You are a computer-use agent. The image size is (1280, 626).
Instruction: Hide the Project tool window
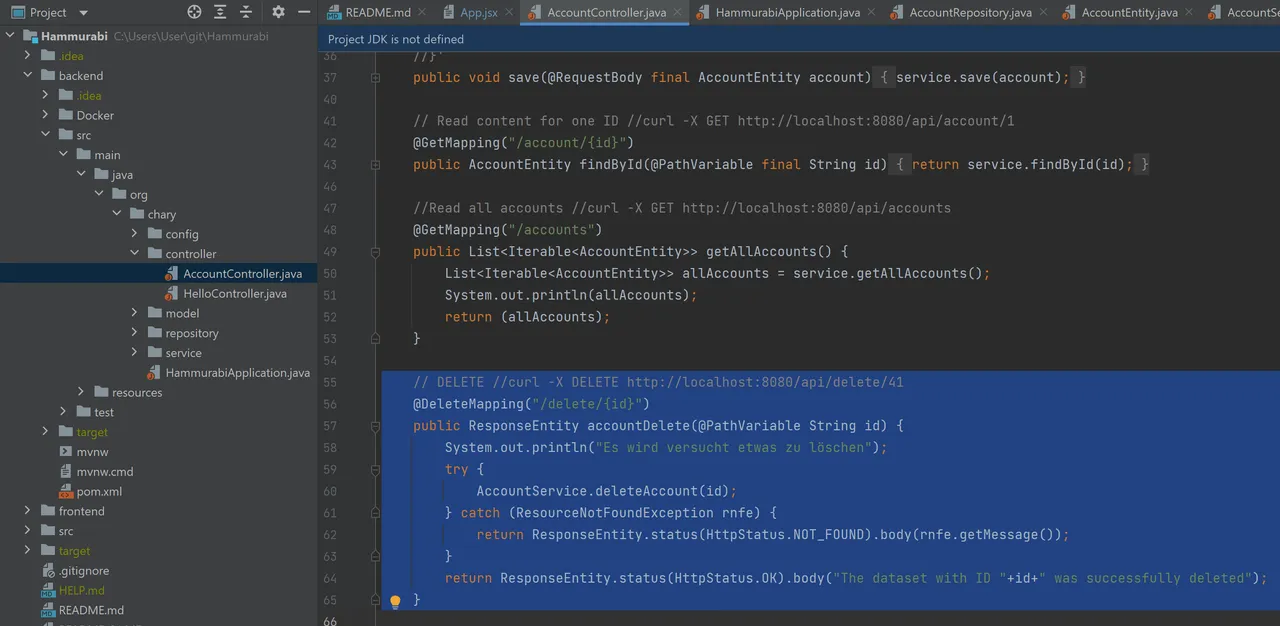304,12
